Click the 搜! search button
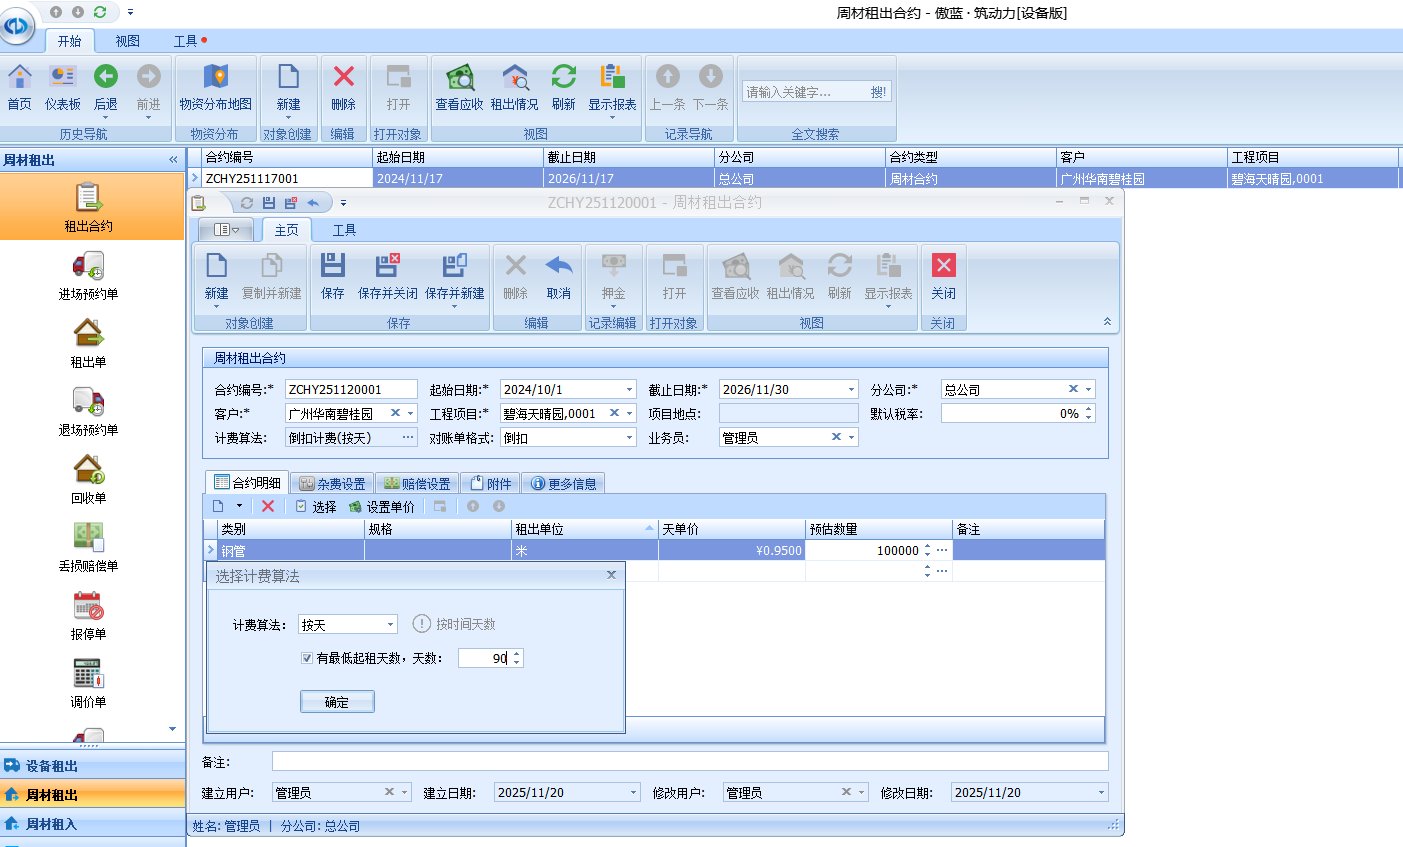The height and width of the screenshot is (847, 1403). (878, 92)
